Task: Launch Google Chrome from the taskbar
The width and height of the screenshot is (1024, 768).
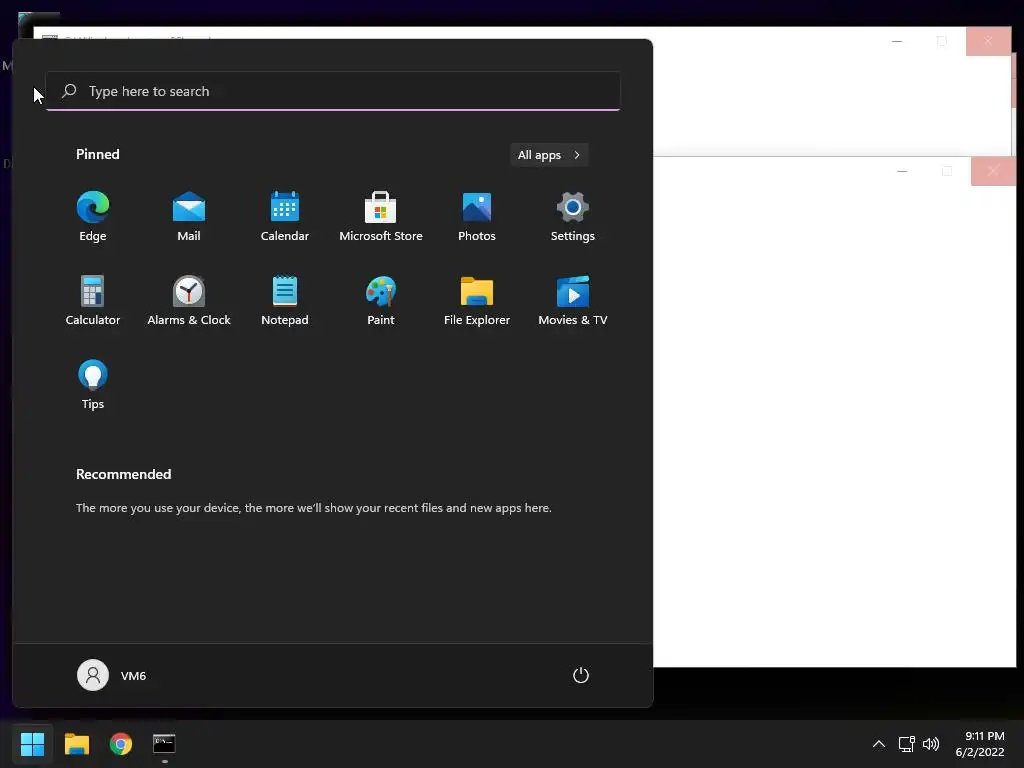Action: pos(120,744)
